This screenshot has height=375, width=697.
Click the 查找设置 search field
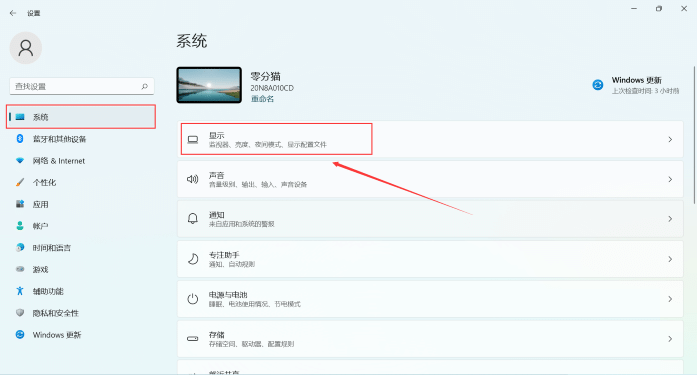(82, 86)
